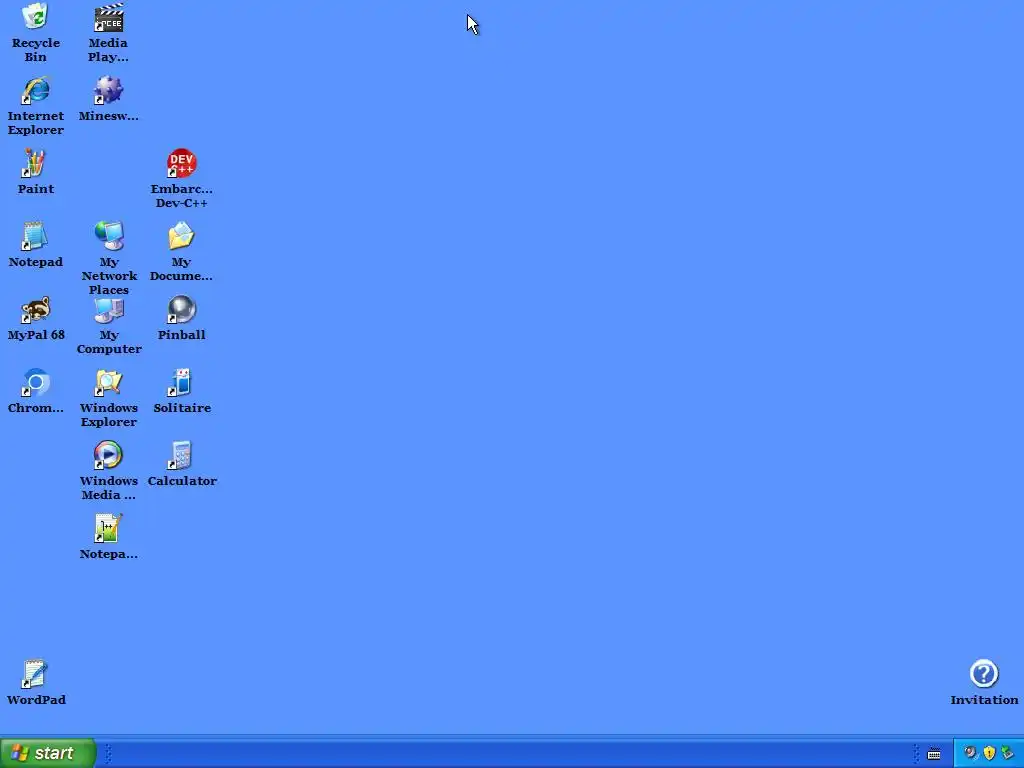Screen dimensions: 1024x768
Task: Select the My Computer icon
Action: click(108, 310)
